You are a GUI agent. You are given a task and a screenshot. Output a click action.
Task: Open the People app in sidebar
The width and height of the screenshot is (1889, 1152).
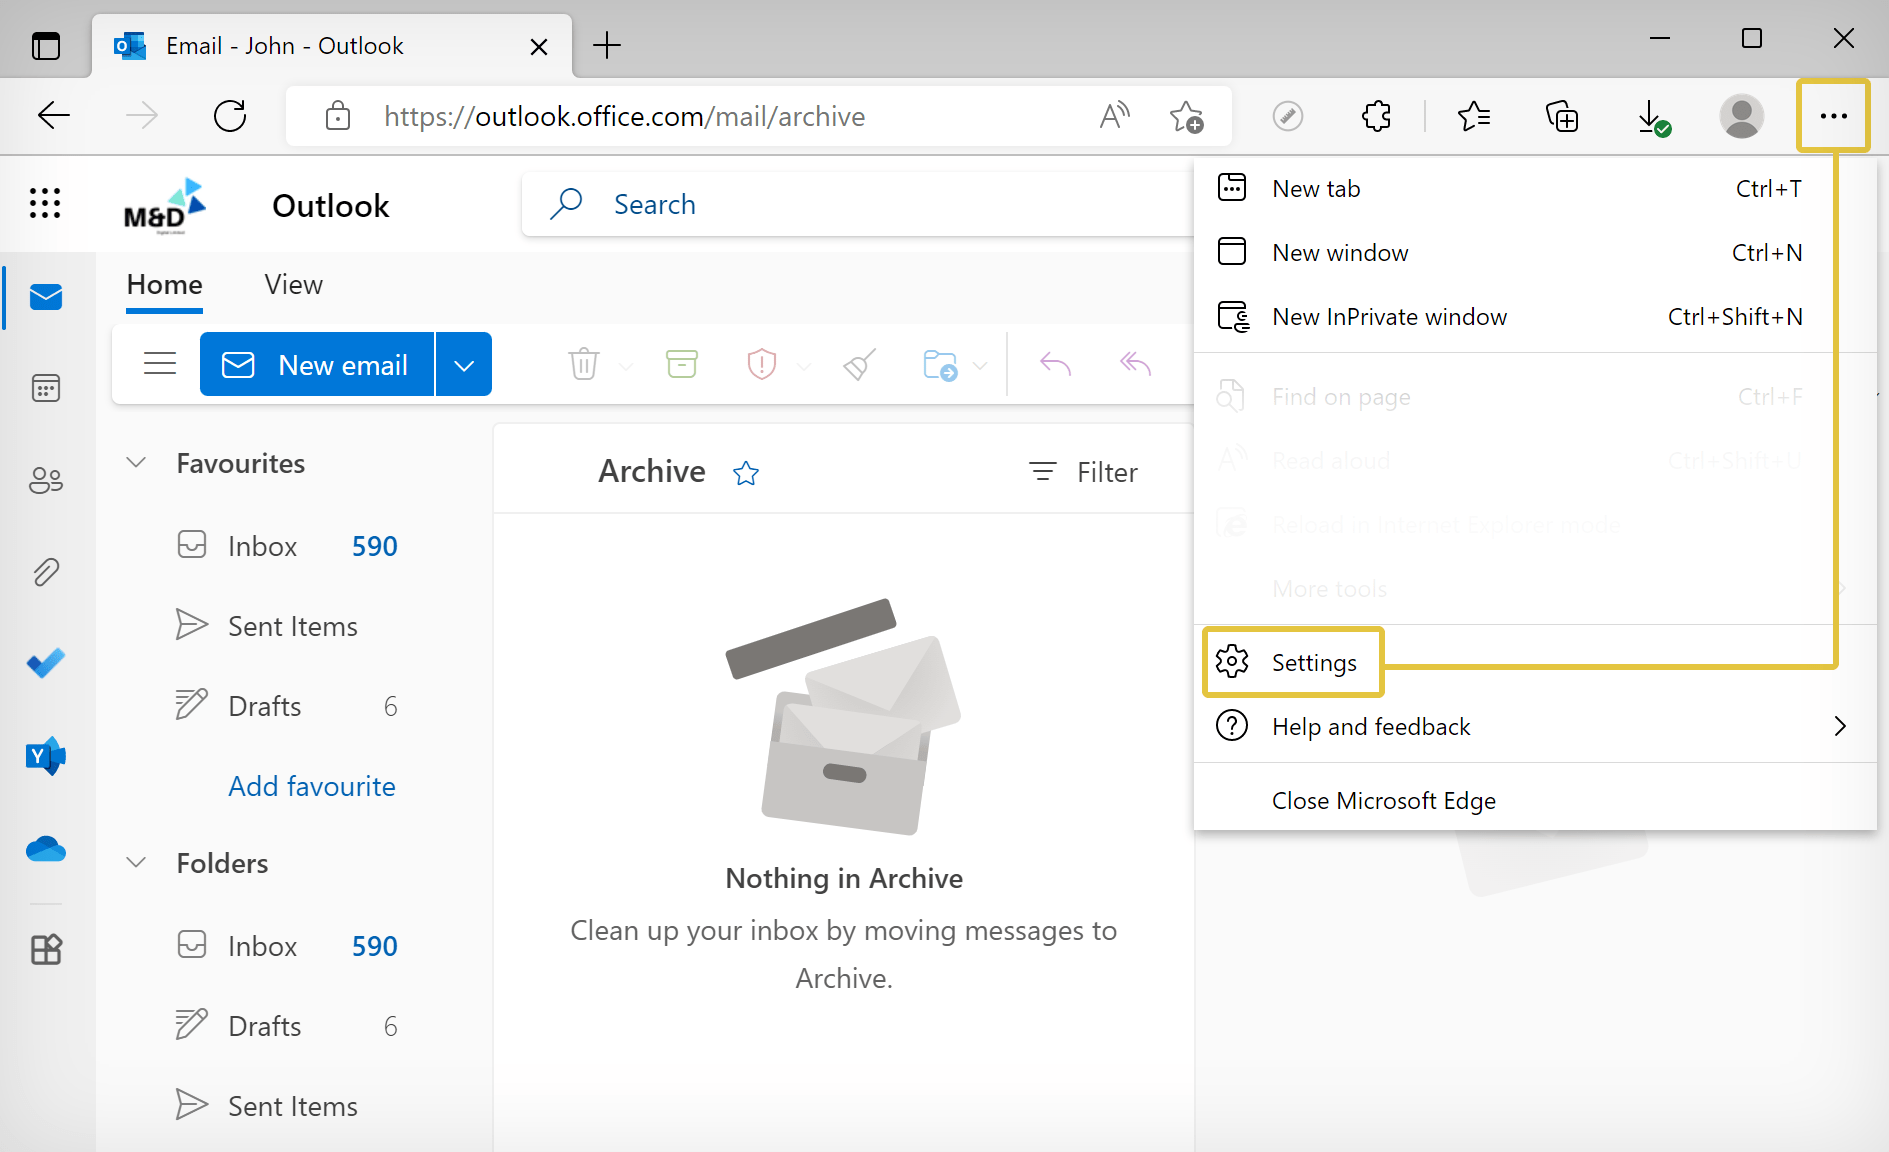pyautogui.click(x=46, y=480)
